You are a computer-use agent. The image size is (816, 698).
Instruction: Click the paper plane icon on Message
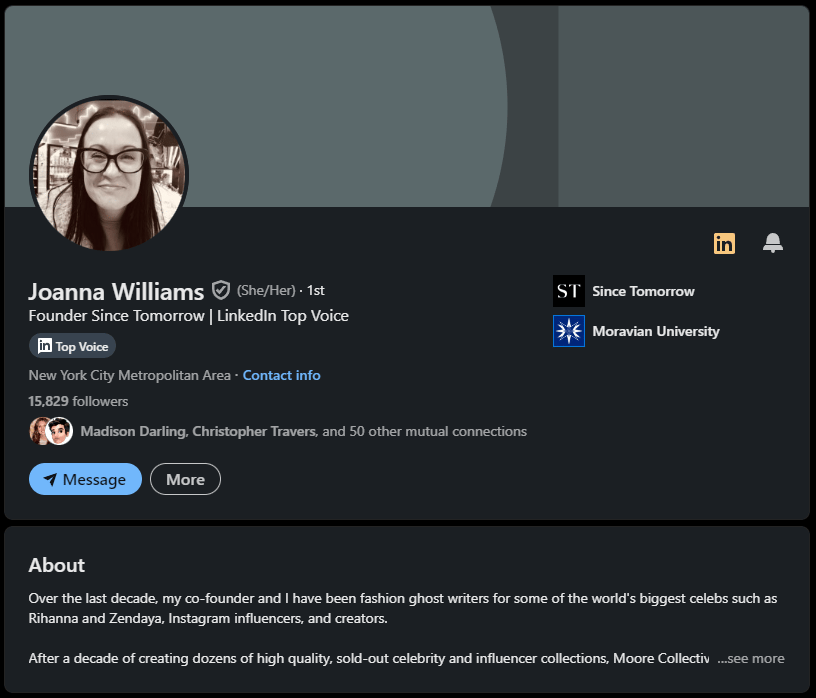tap(50, 479)
